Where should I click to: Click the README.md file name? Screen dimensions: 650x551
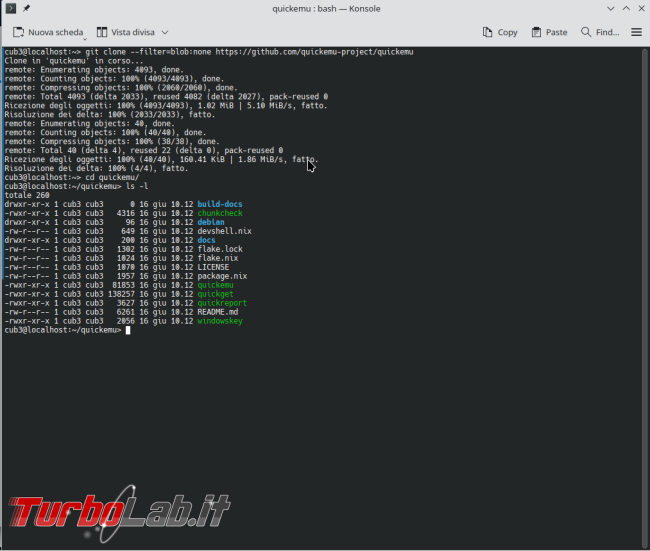pyautogui.click(x=218, y=312)
